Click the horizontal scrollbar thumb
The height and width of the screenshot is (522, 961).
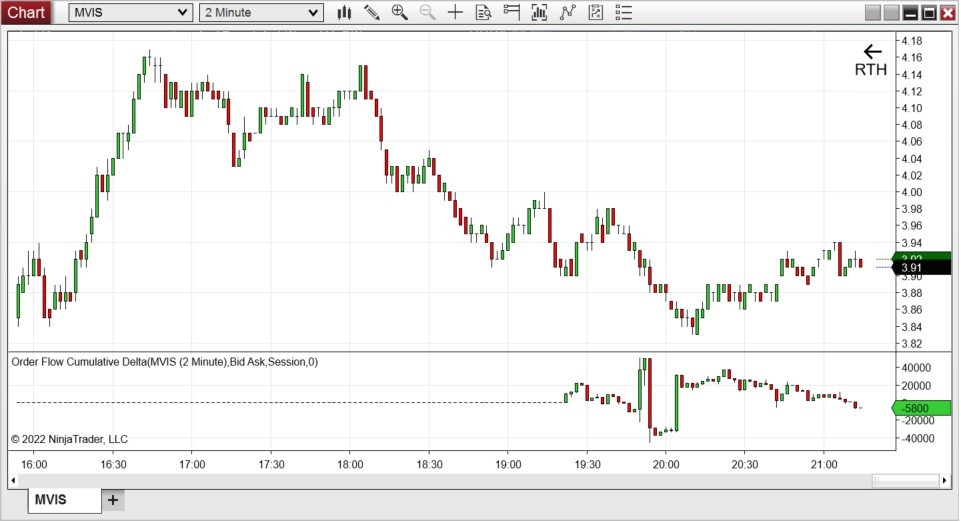tap(906, 480)
